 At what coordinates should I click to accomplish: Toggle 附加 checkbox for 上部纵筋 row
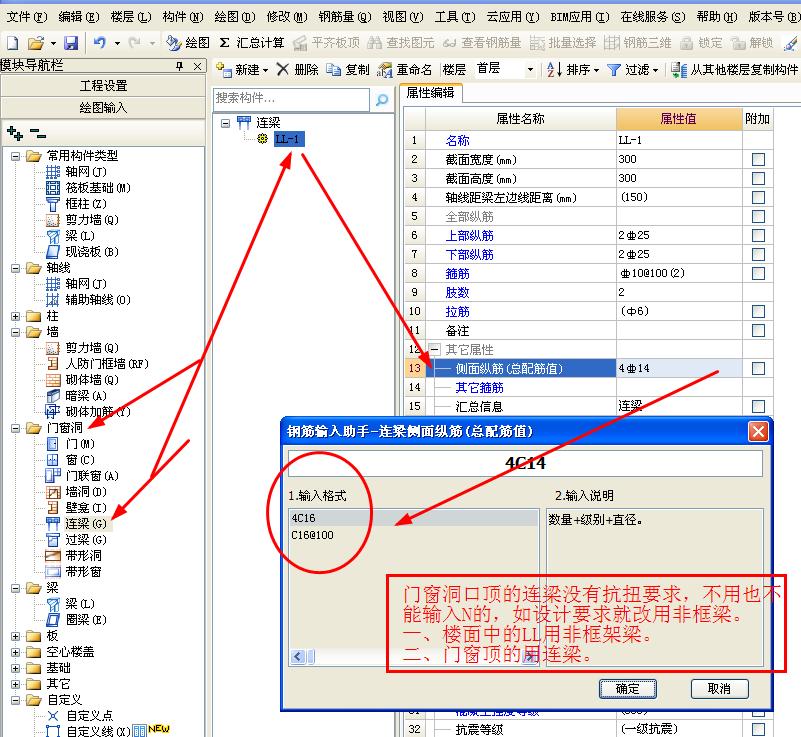click(x=759, y=236)
